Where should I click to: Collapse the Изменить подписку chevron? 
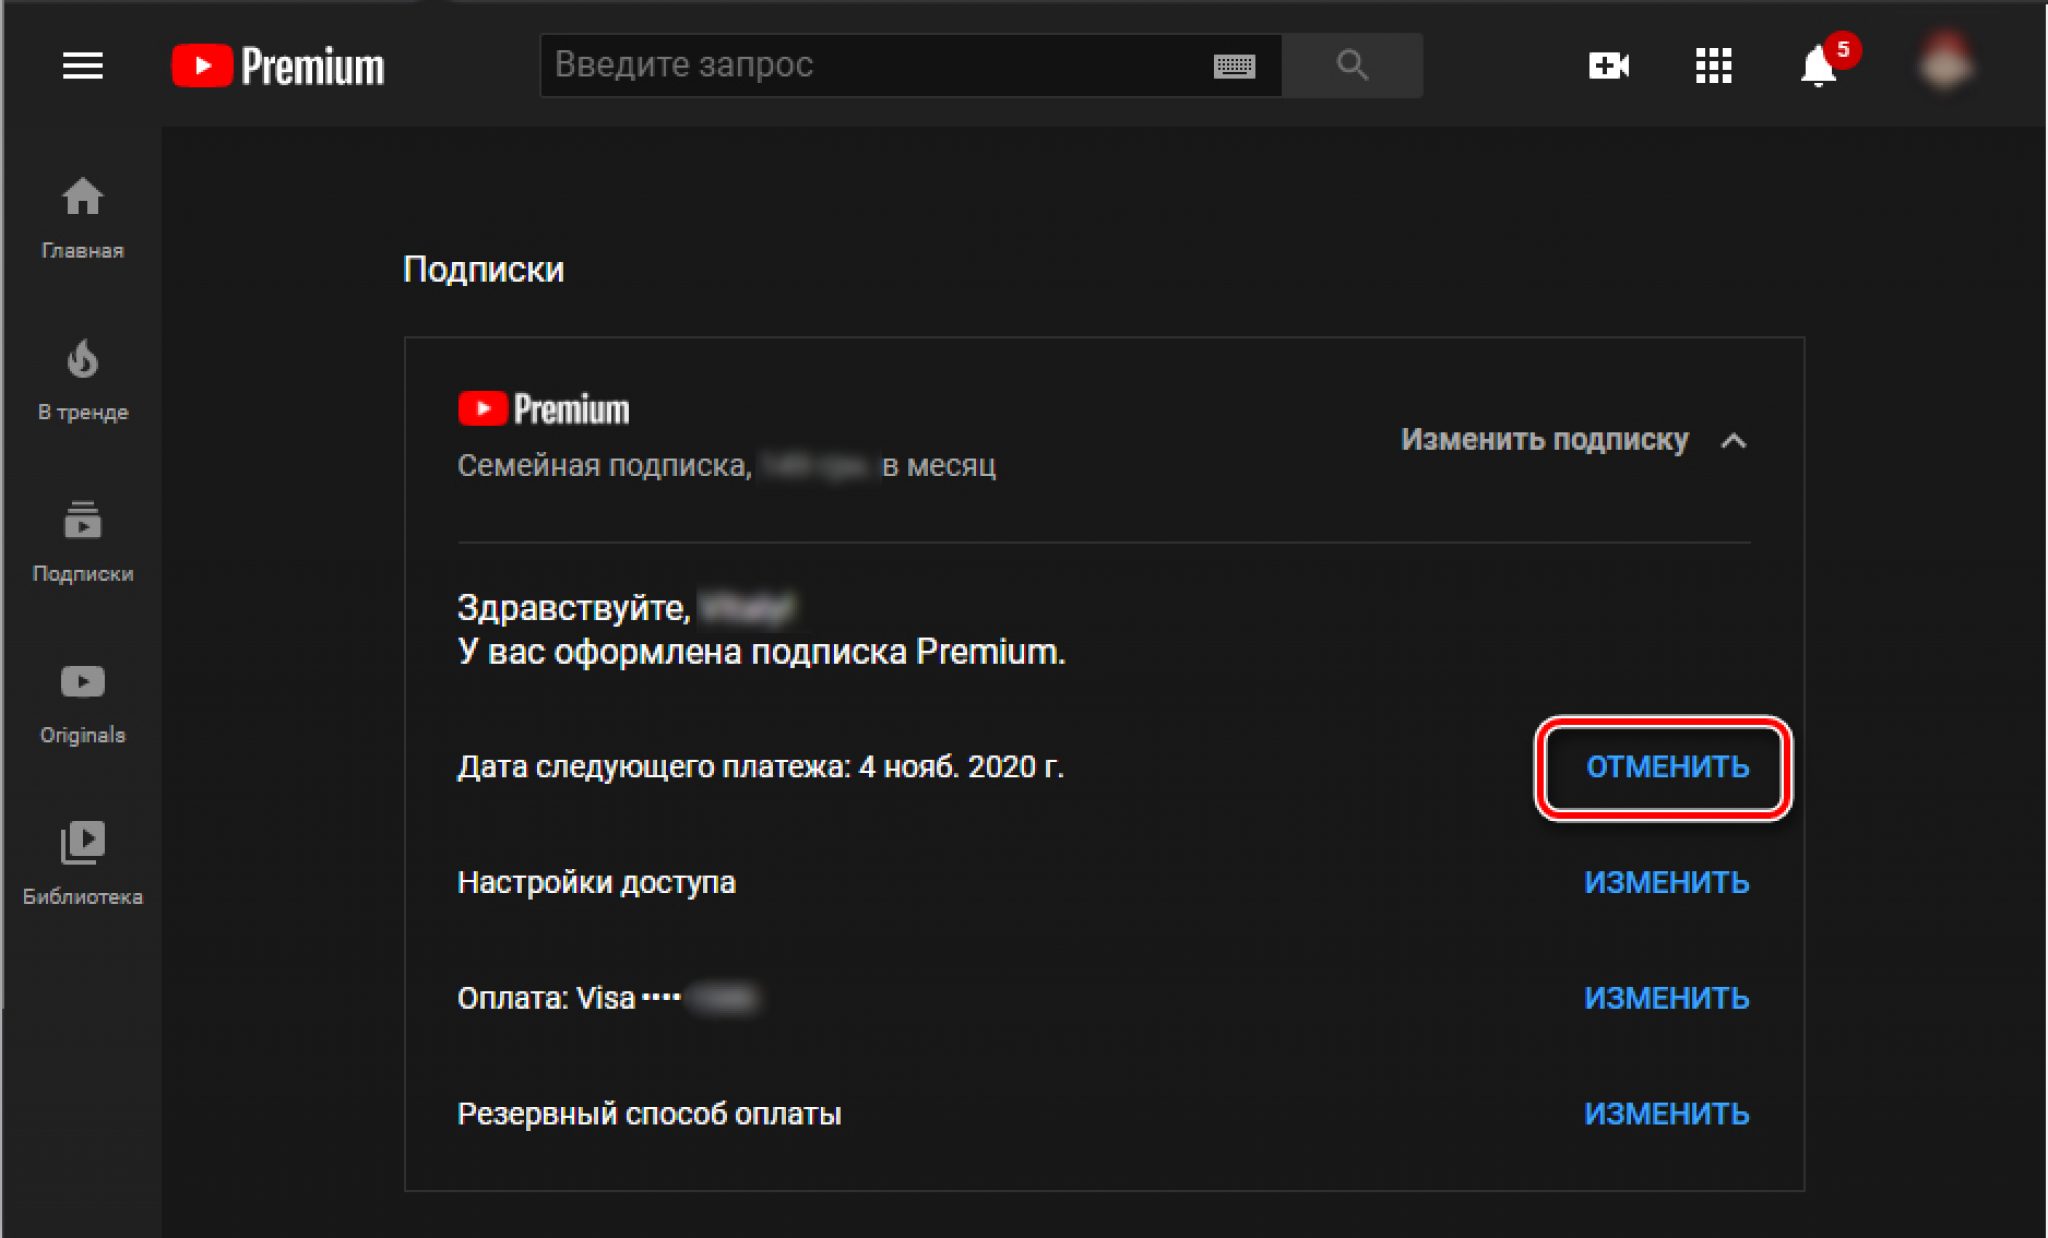[1734, 440]
